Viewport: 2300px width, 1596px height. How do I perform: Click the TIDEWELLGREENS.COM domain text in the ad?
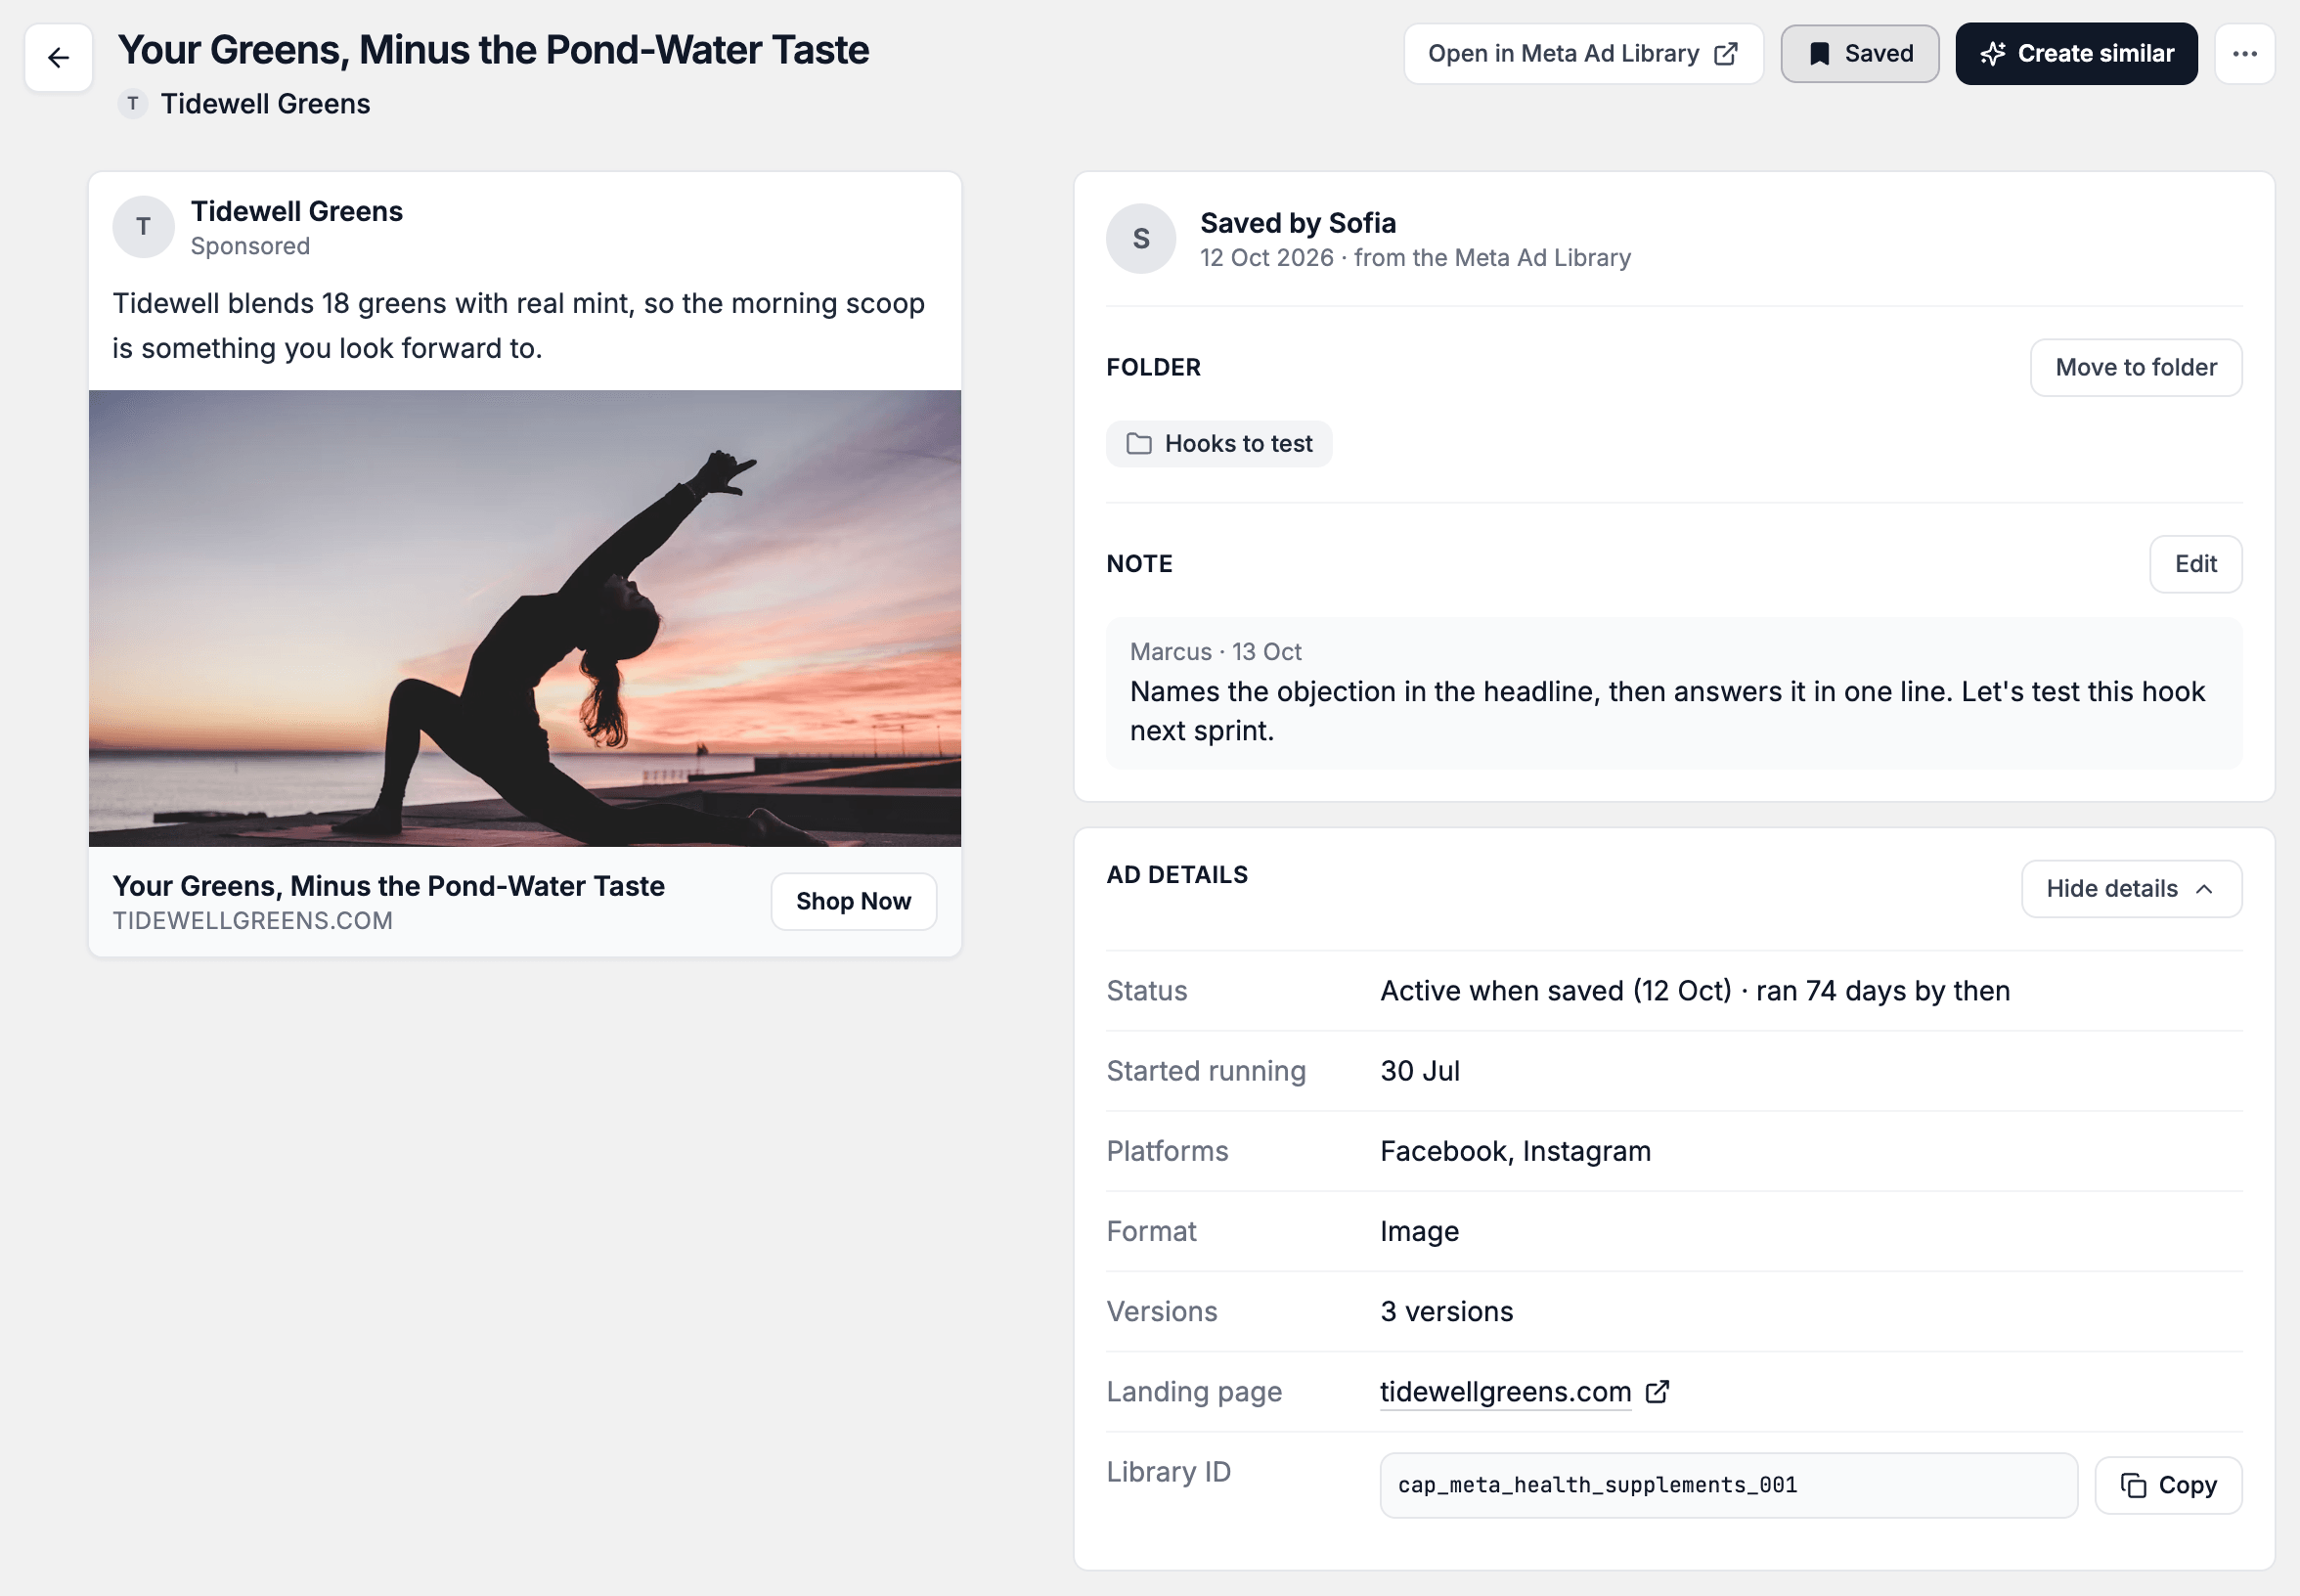click(252, 921)
